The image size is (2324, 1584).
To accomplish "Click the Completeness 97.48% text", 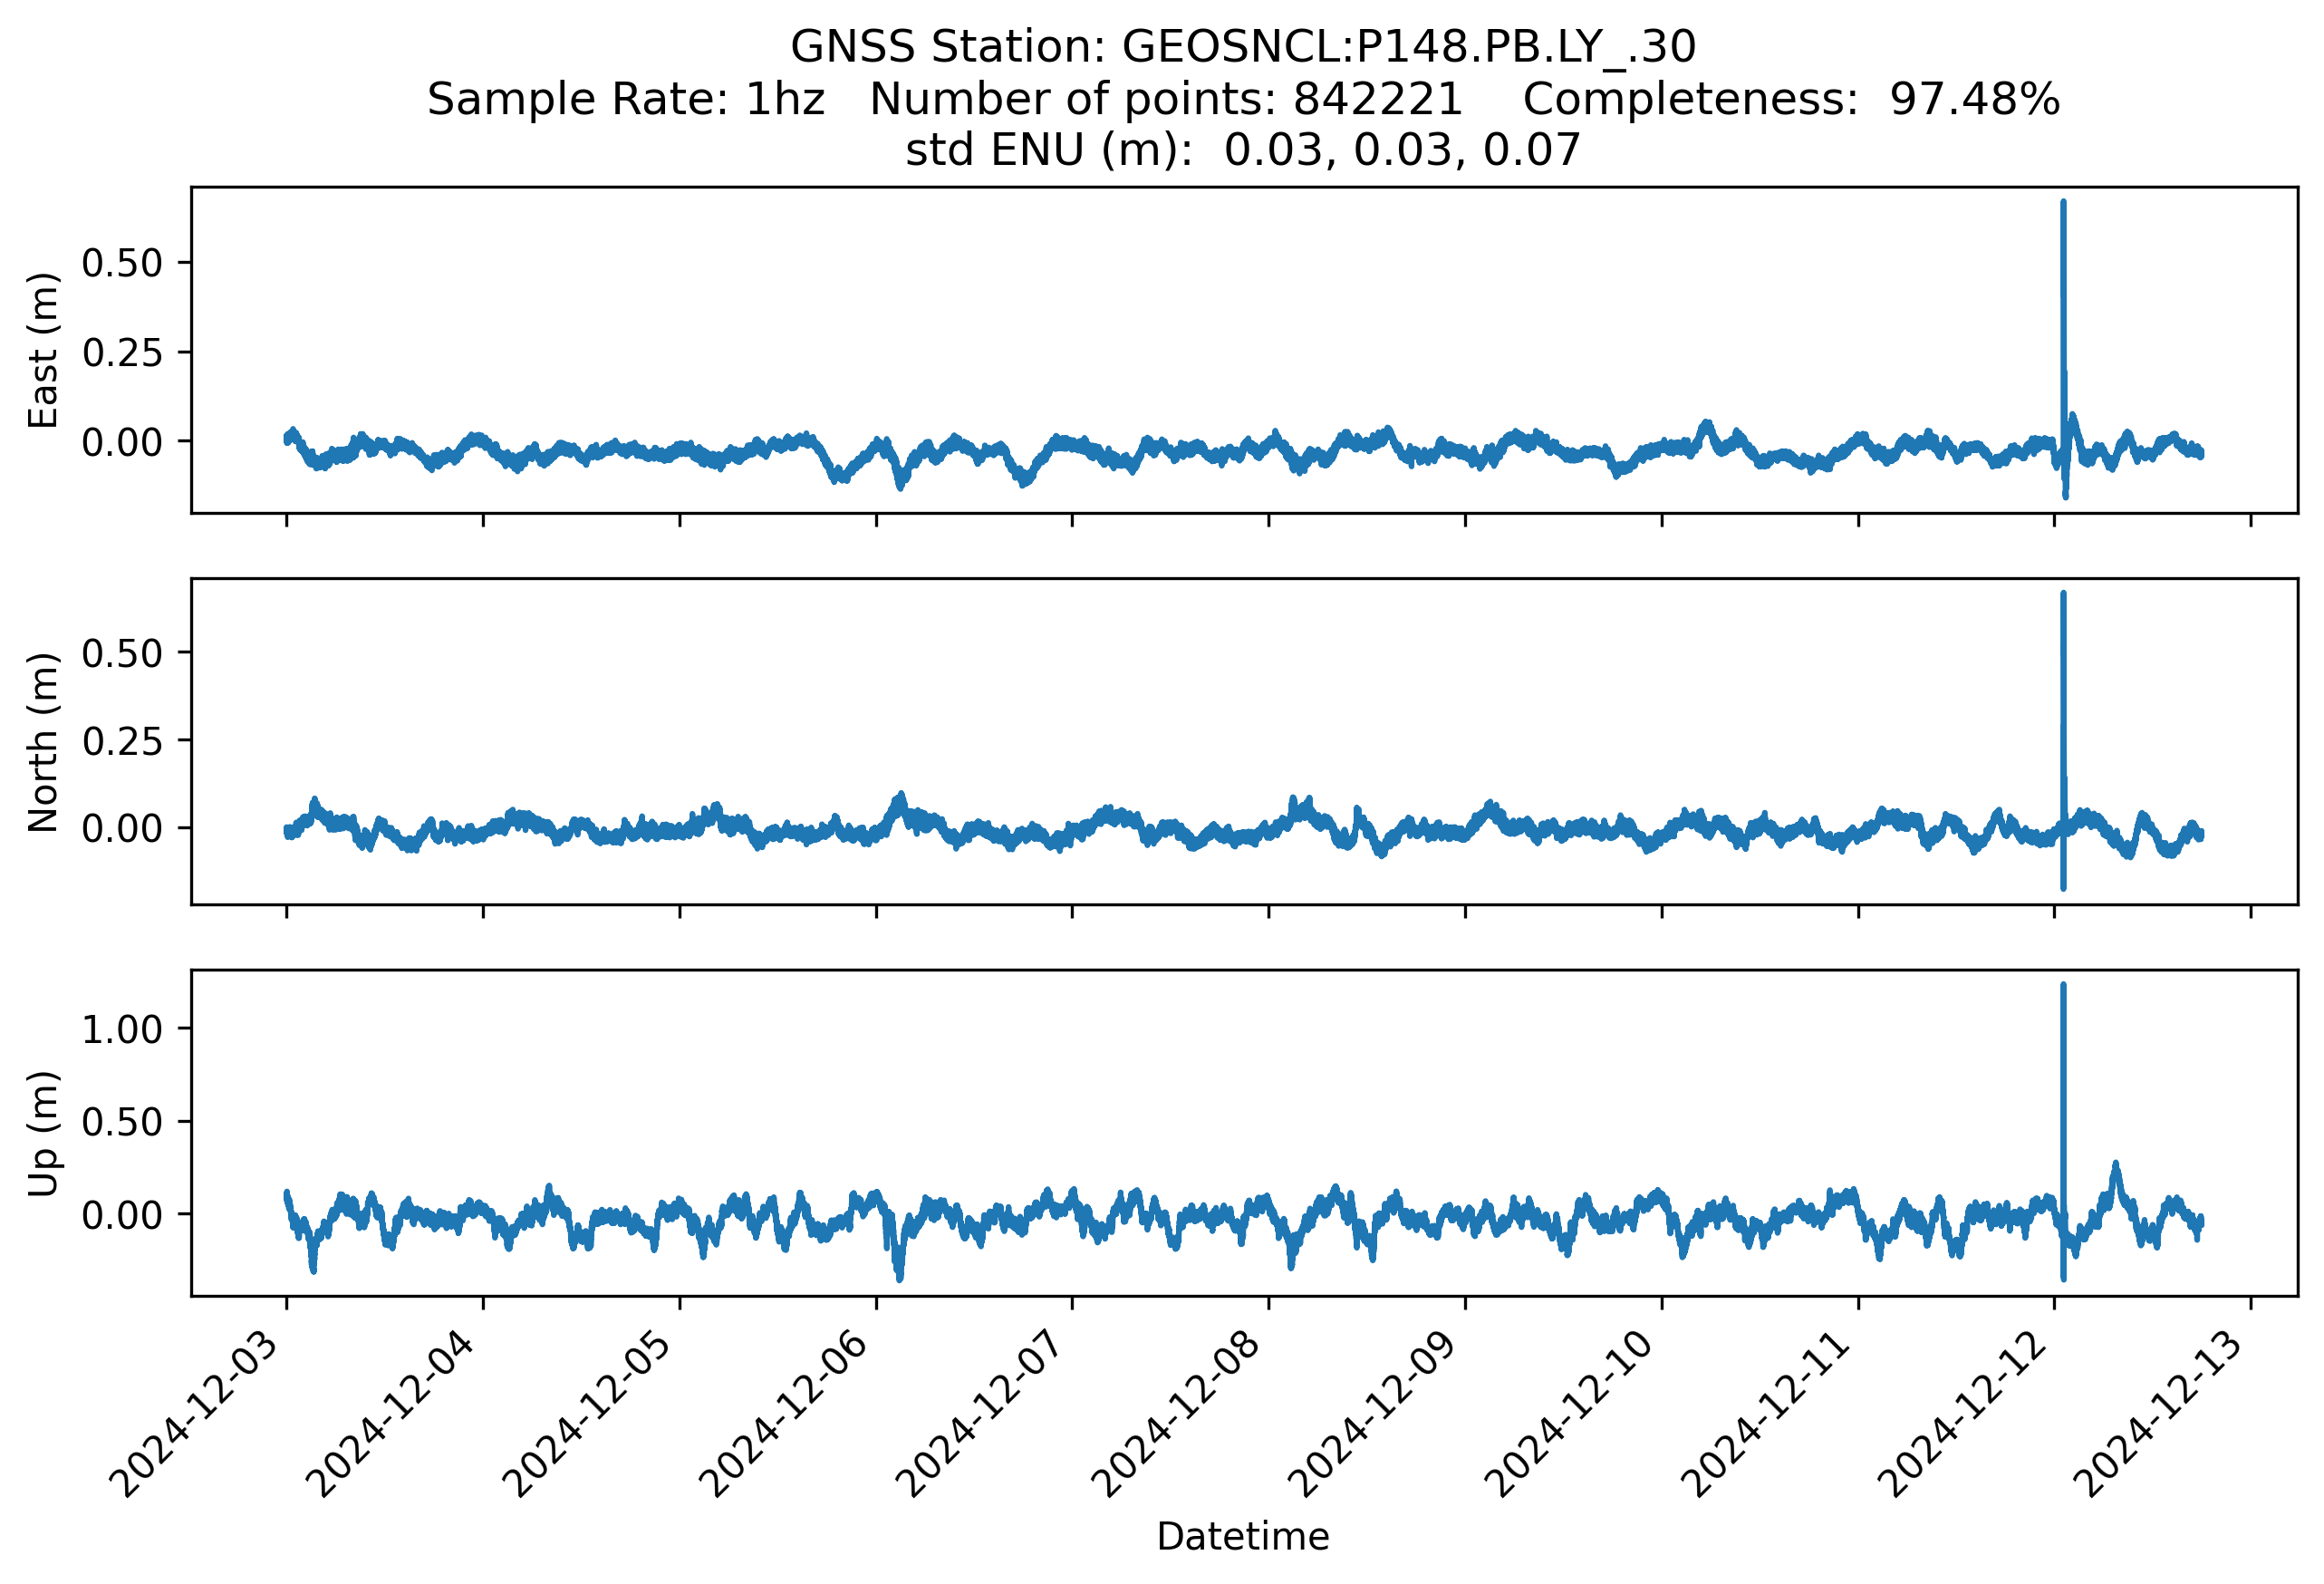I will 1790,99.
